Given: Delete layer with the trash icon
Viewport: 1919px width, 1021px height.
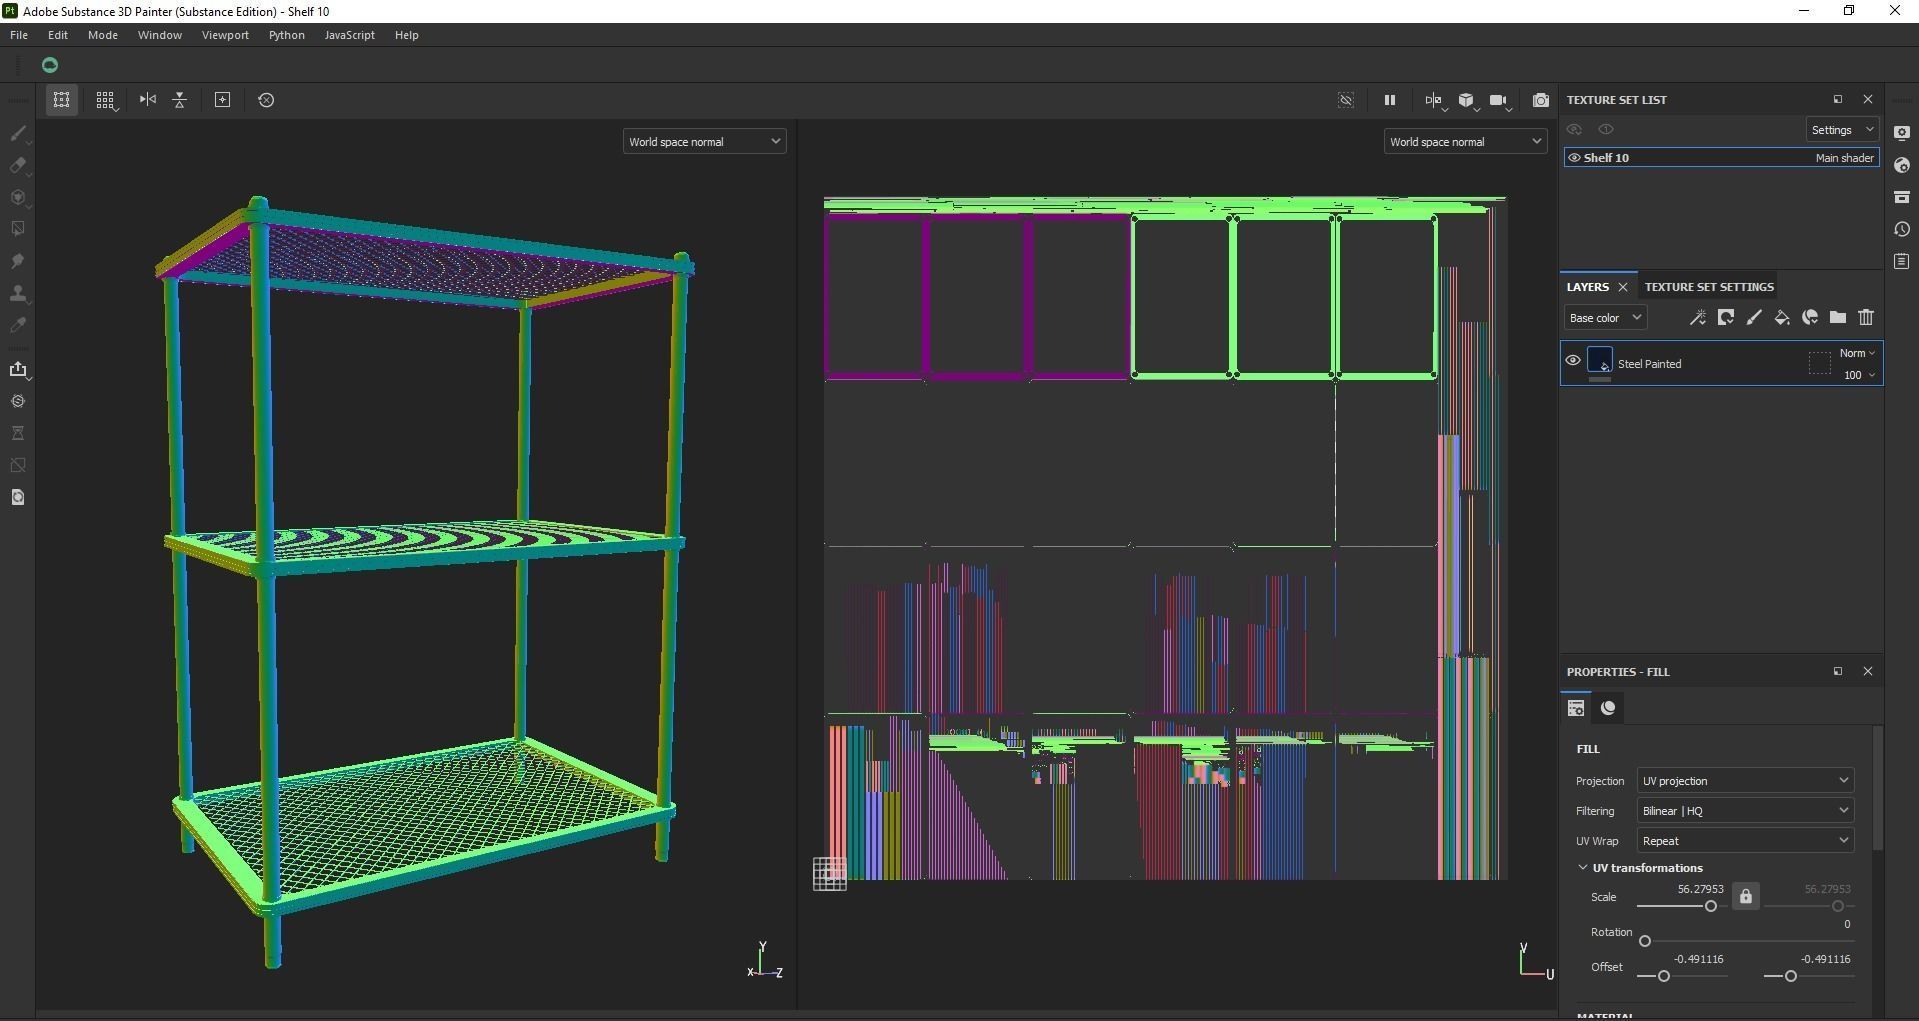Looking at the screenshot, I should [1866, 318].
